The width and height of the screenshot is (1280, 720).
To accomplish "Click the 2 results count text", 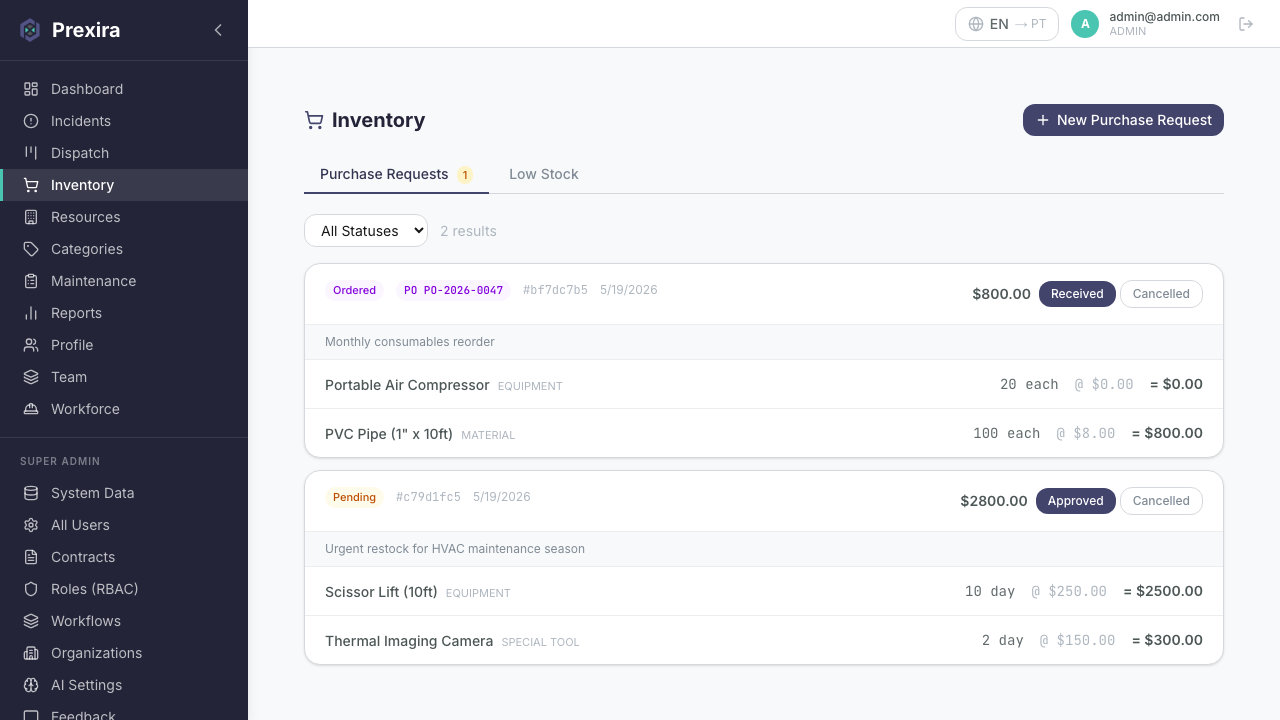I will 468,231.
